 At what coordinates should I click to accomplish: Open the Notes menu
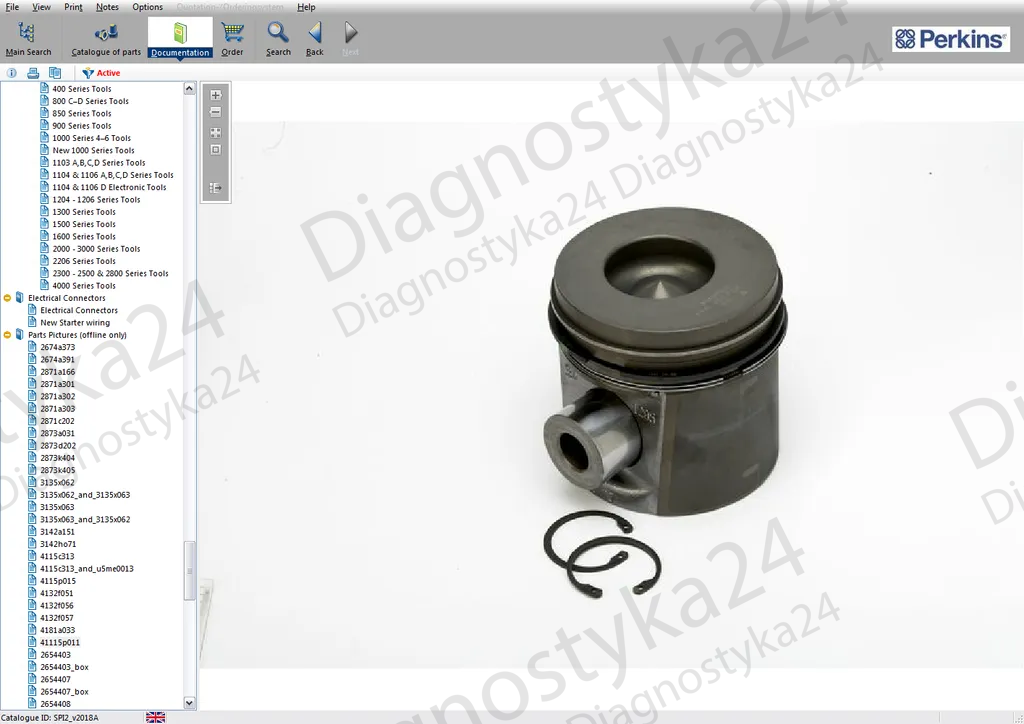click(x=107, y=7)
